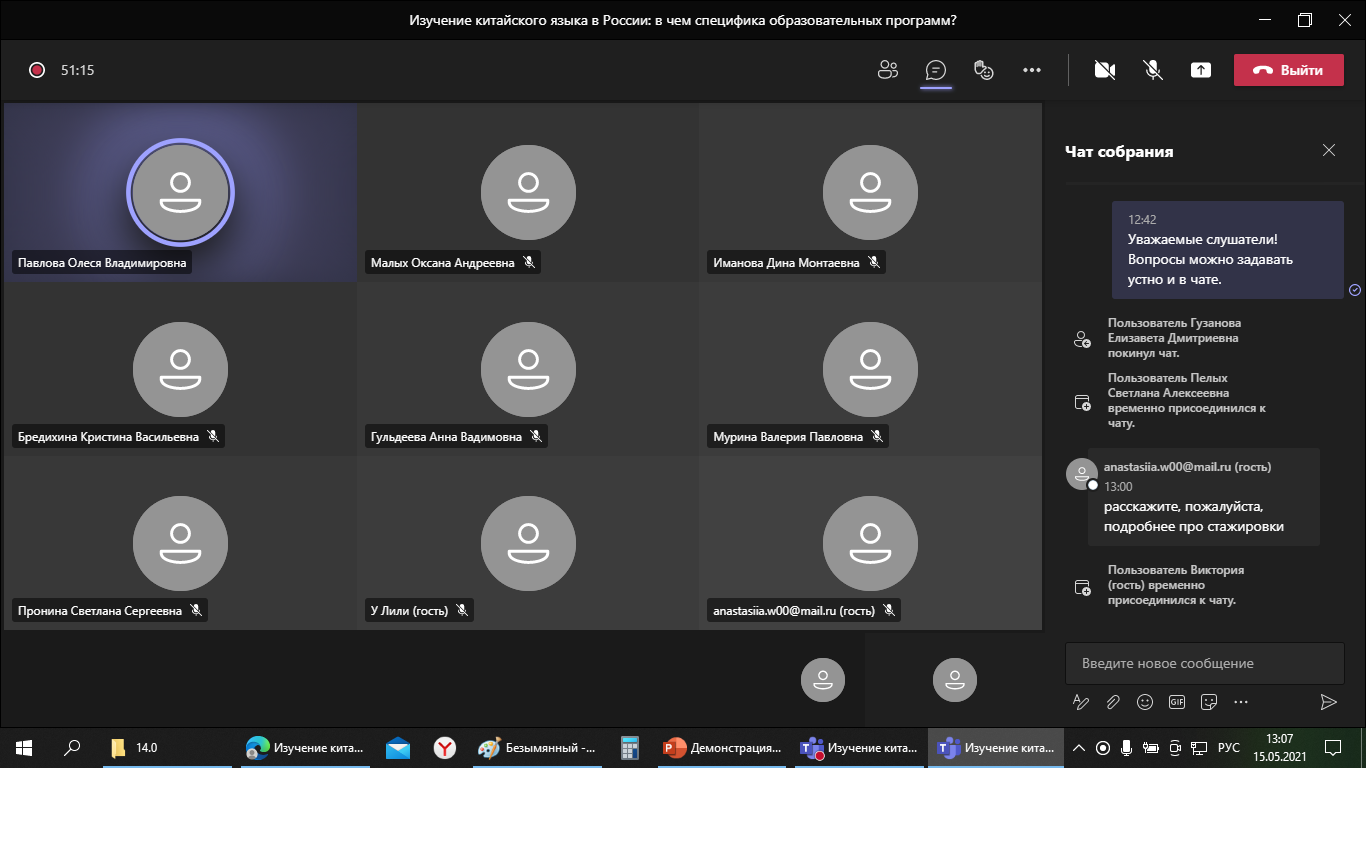Open more actions ellipsis in meeting toolbar
The height and width of the screenshot is (848, 1366).
(1032, 70)
